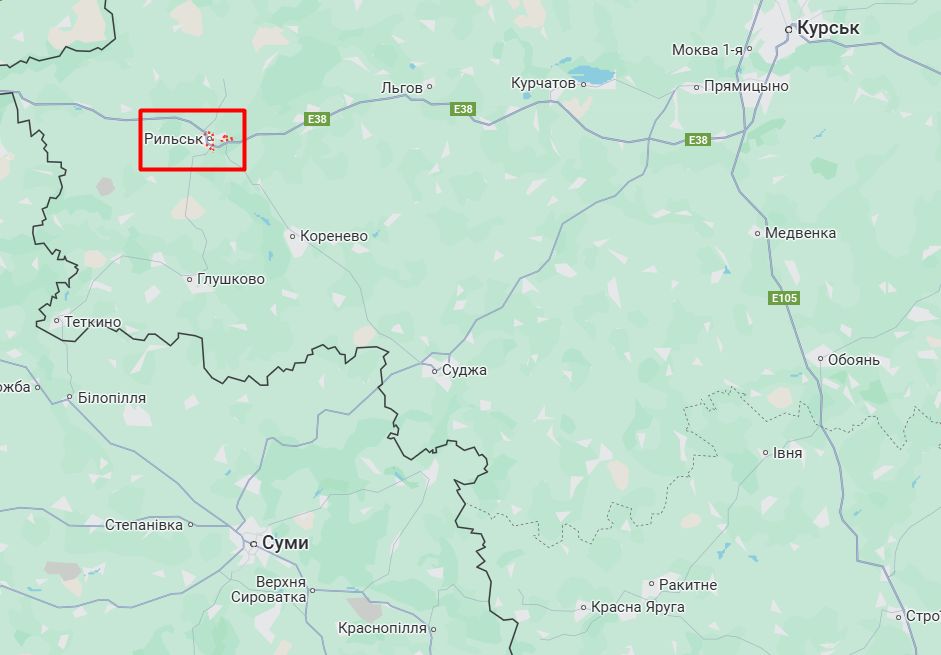Screen dimensions: 941x655
Task: Click the E38 shield near Рильськ
Action: [x=317, y=119]
